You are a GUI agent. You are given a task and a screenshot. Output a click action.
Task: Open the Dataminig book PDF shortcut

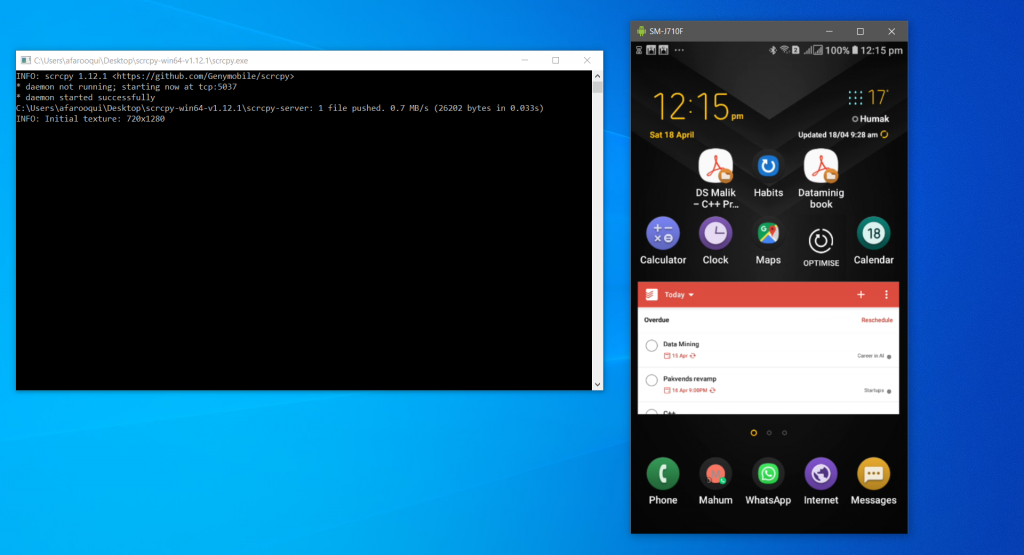(821, 166)
